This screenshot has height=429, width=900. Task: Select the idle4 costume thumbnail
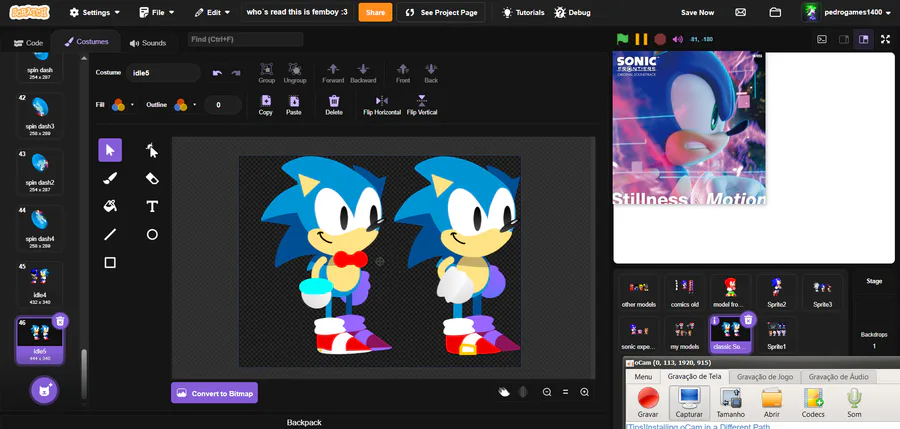coord(40,283)
